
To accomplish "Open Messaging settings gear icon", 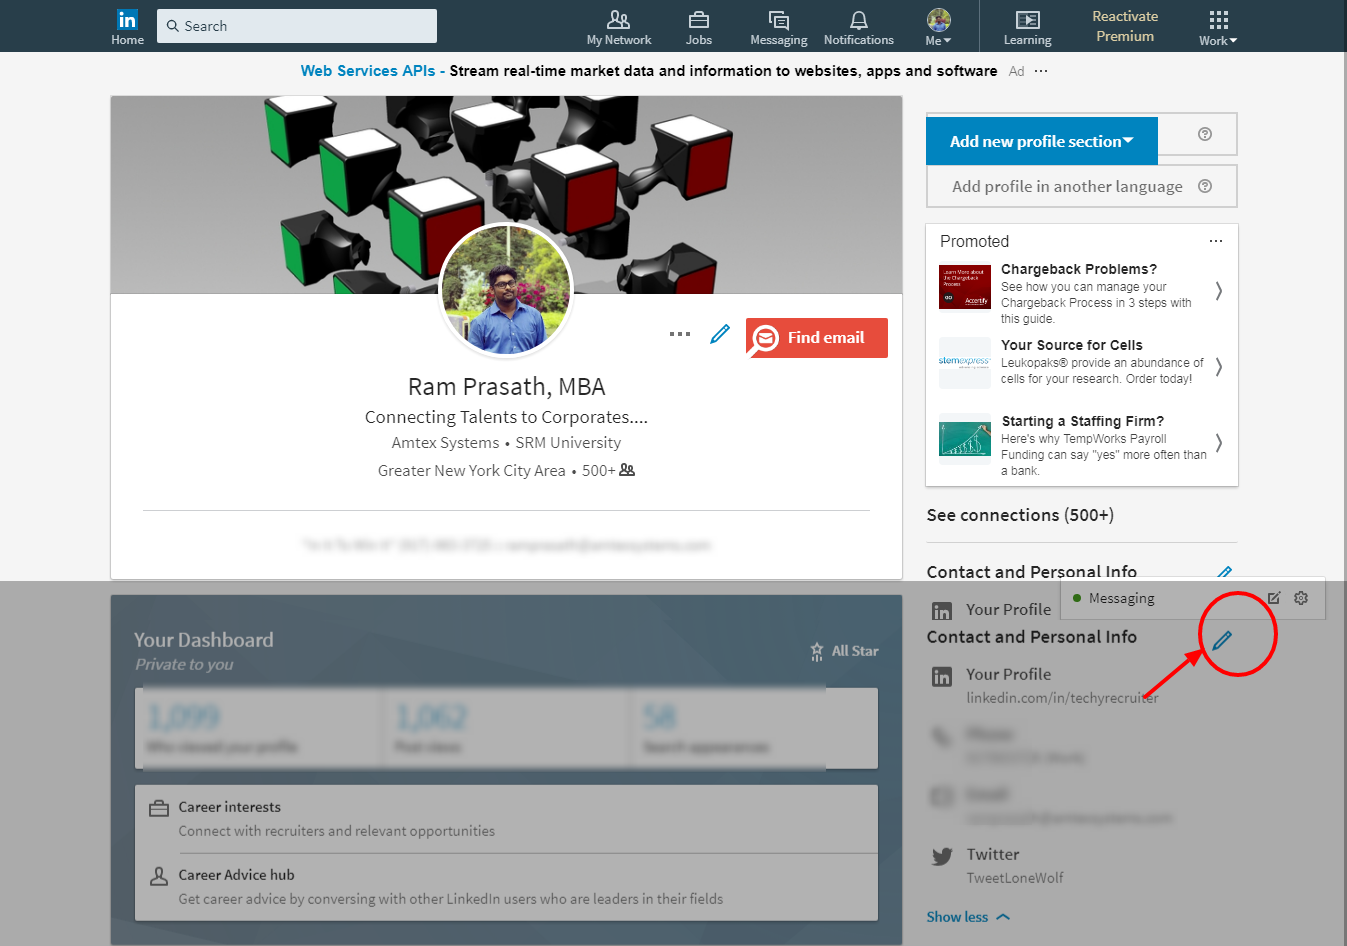I will point(1301,598).
